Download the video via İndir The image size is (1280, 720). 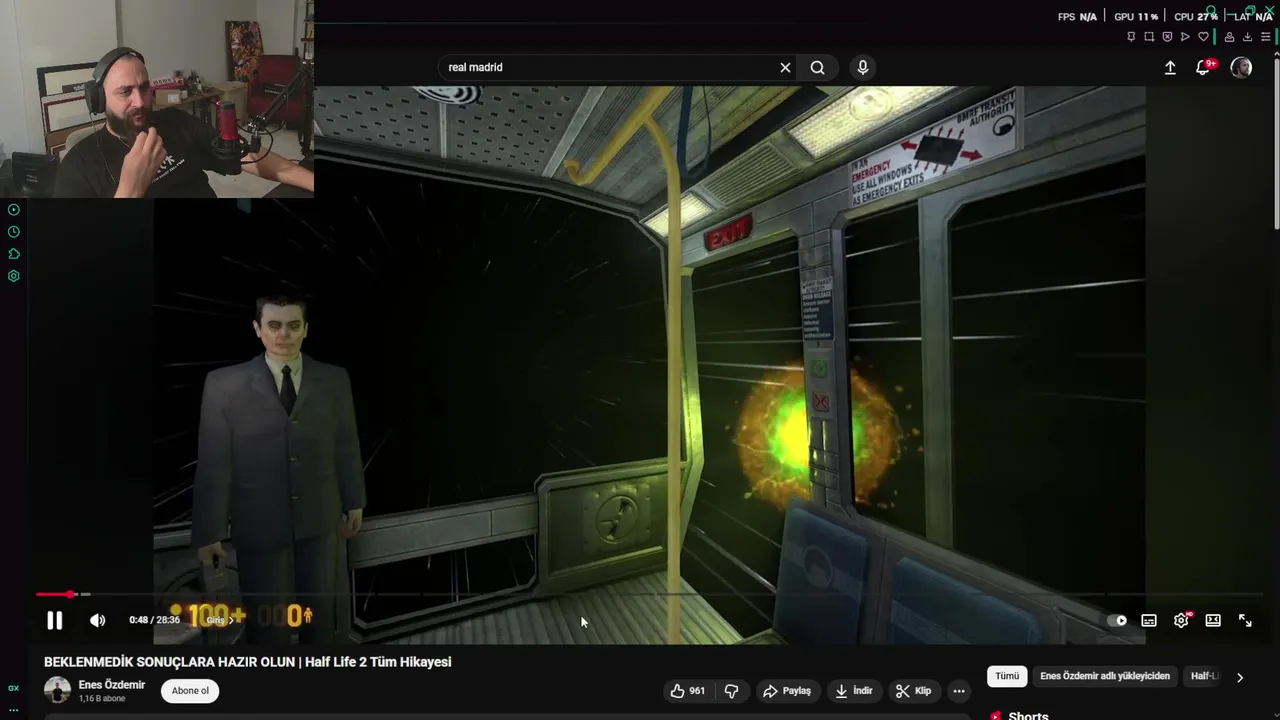coord(854,691)
